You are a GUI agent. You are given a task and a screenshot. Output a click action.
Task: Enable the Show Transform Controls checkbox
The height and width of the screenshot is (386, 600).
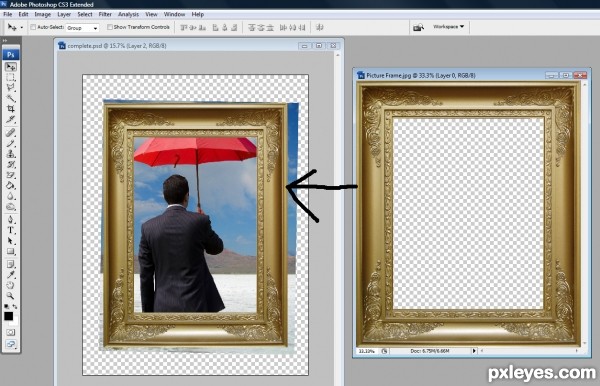tap(110, 27)
